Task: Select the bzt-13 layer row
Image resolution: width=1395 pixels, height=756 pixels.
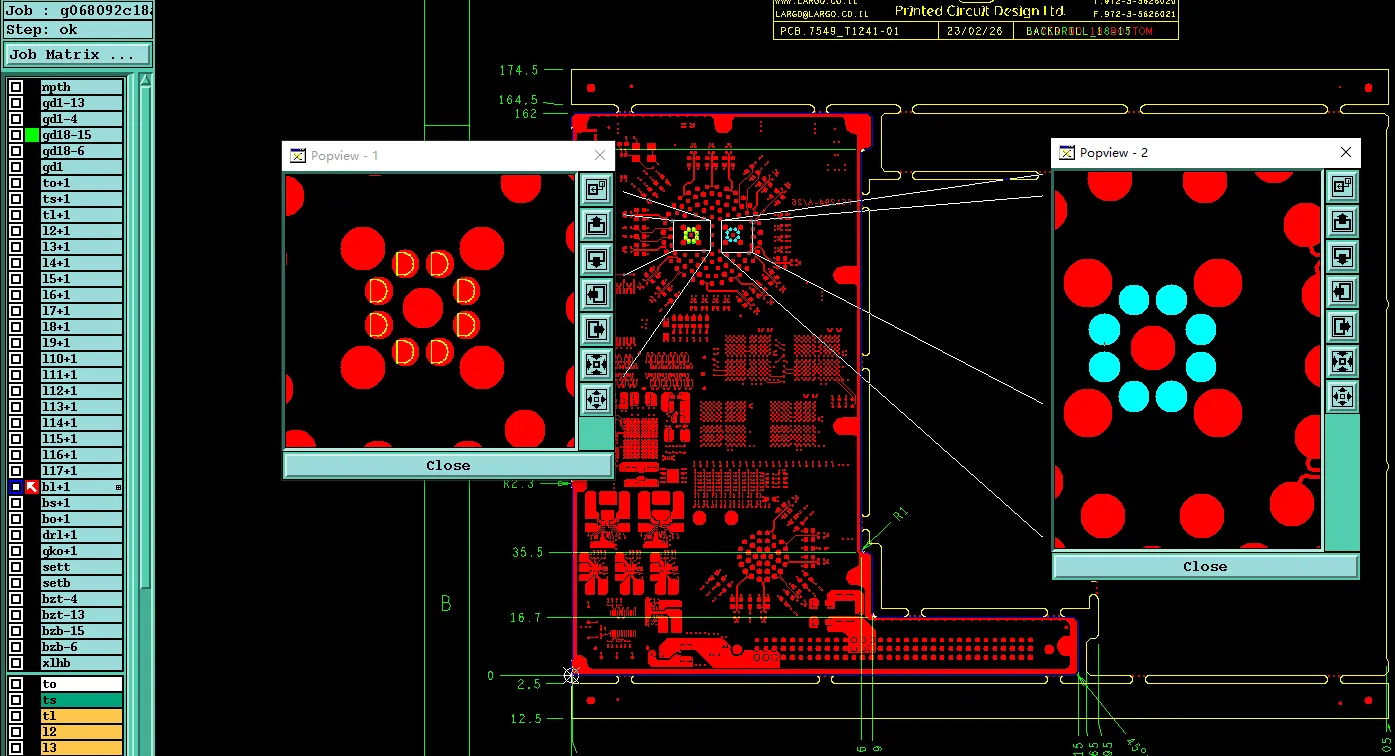Action: tap(81, 615)
